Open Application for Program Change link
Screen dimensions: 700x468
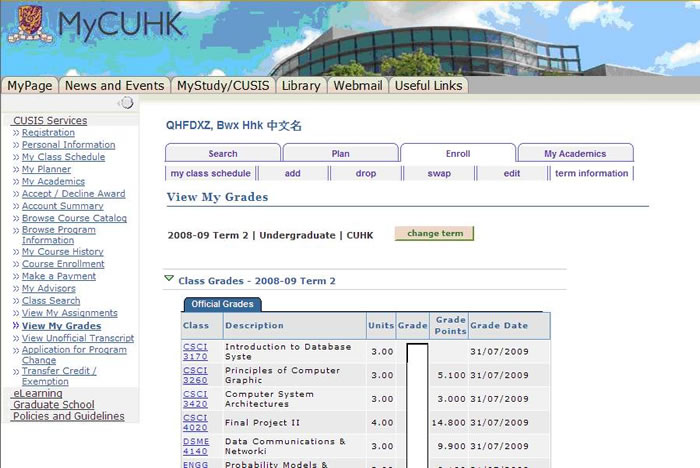pyautogui.click(x=74, y=355)
